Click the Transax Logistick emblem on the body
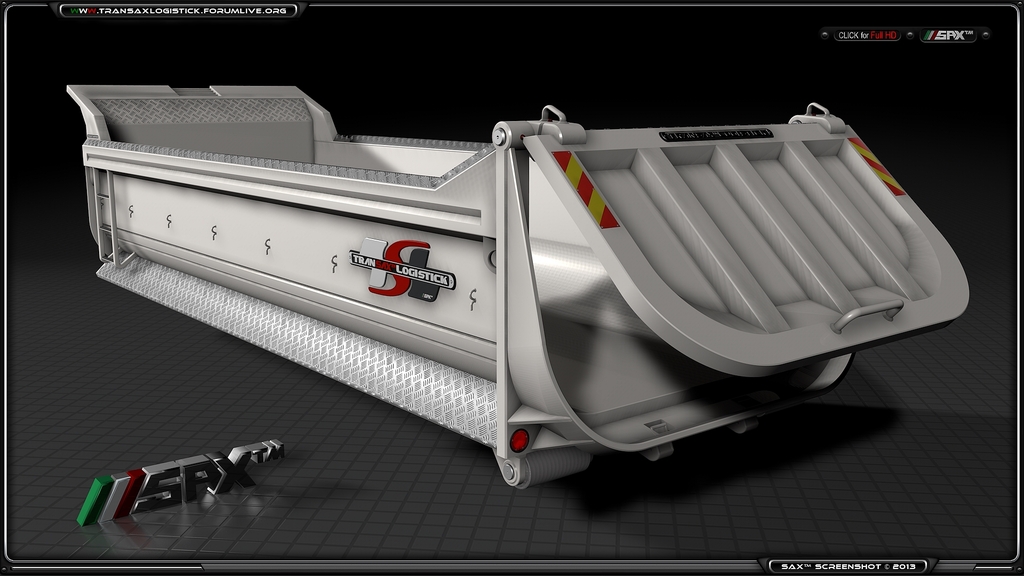Screen dimensions: 1024x576 click(403, 270)
